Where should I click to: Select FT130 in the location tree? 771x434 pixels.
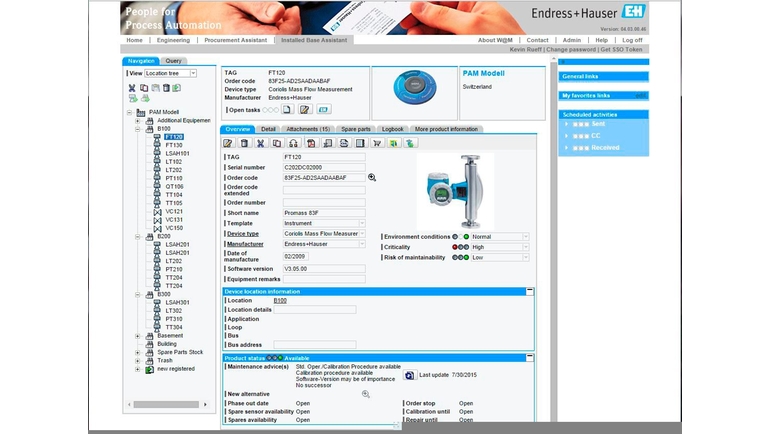174,145
